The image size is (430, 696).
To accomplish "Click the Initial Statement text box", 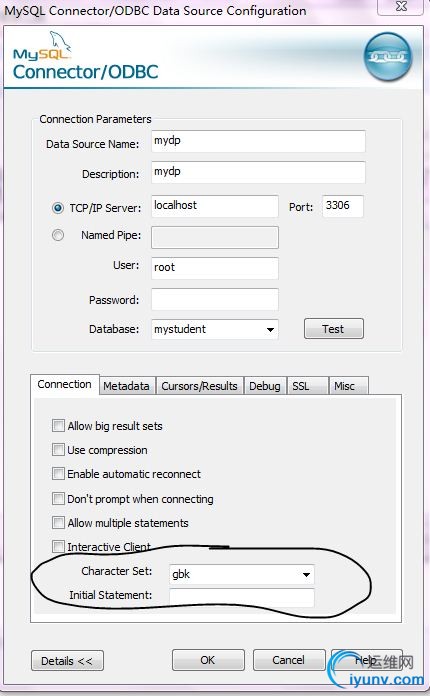I will (242, 597).
